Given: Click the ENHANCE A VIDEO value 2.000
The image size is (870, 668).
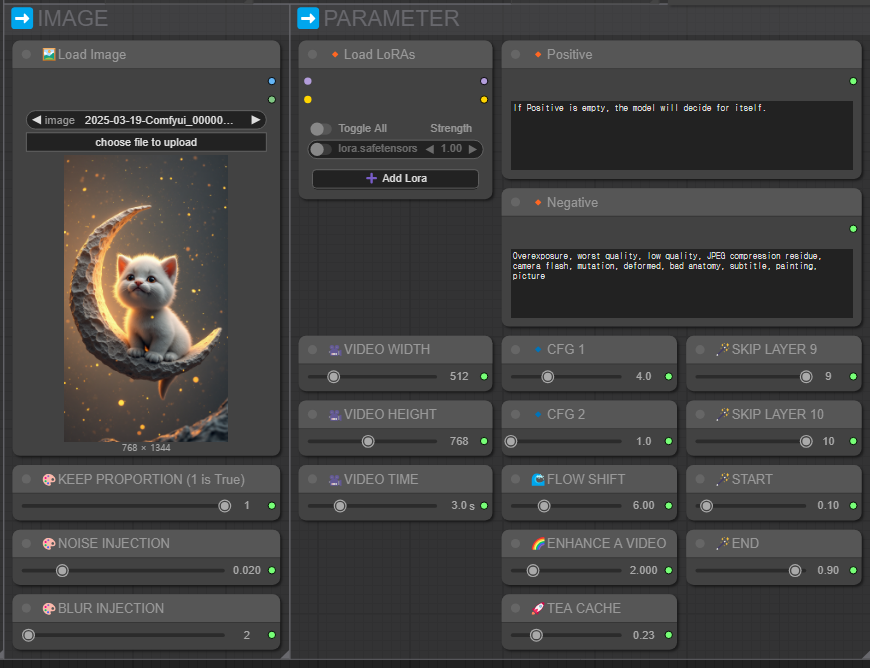Looking at the screenshot, I should click(643, 570).
